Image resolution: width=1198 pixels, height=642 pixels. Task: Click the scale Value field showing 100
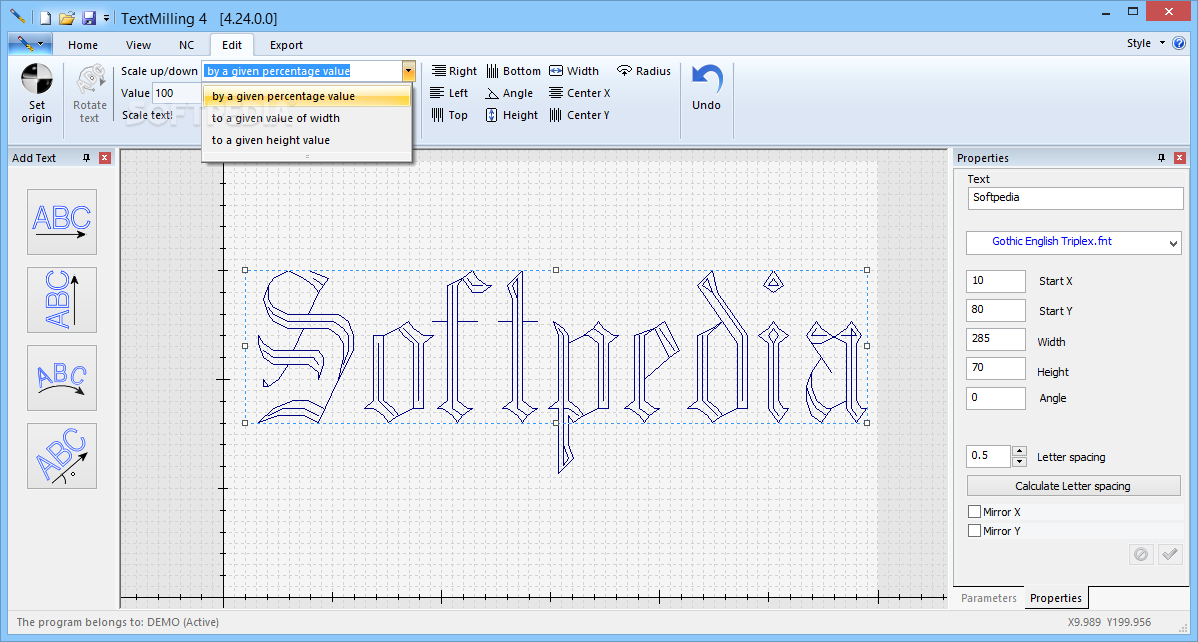(x=177, y=93)
